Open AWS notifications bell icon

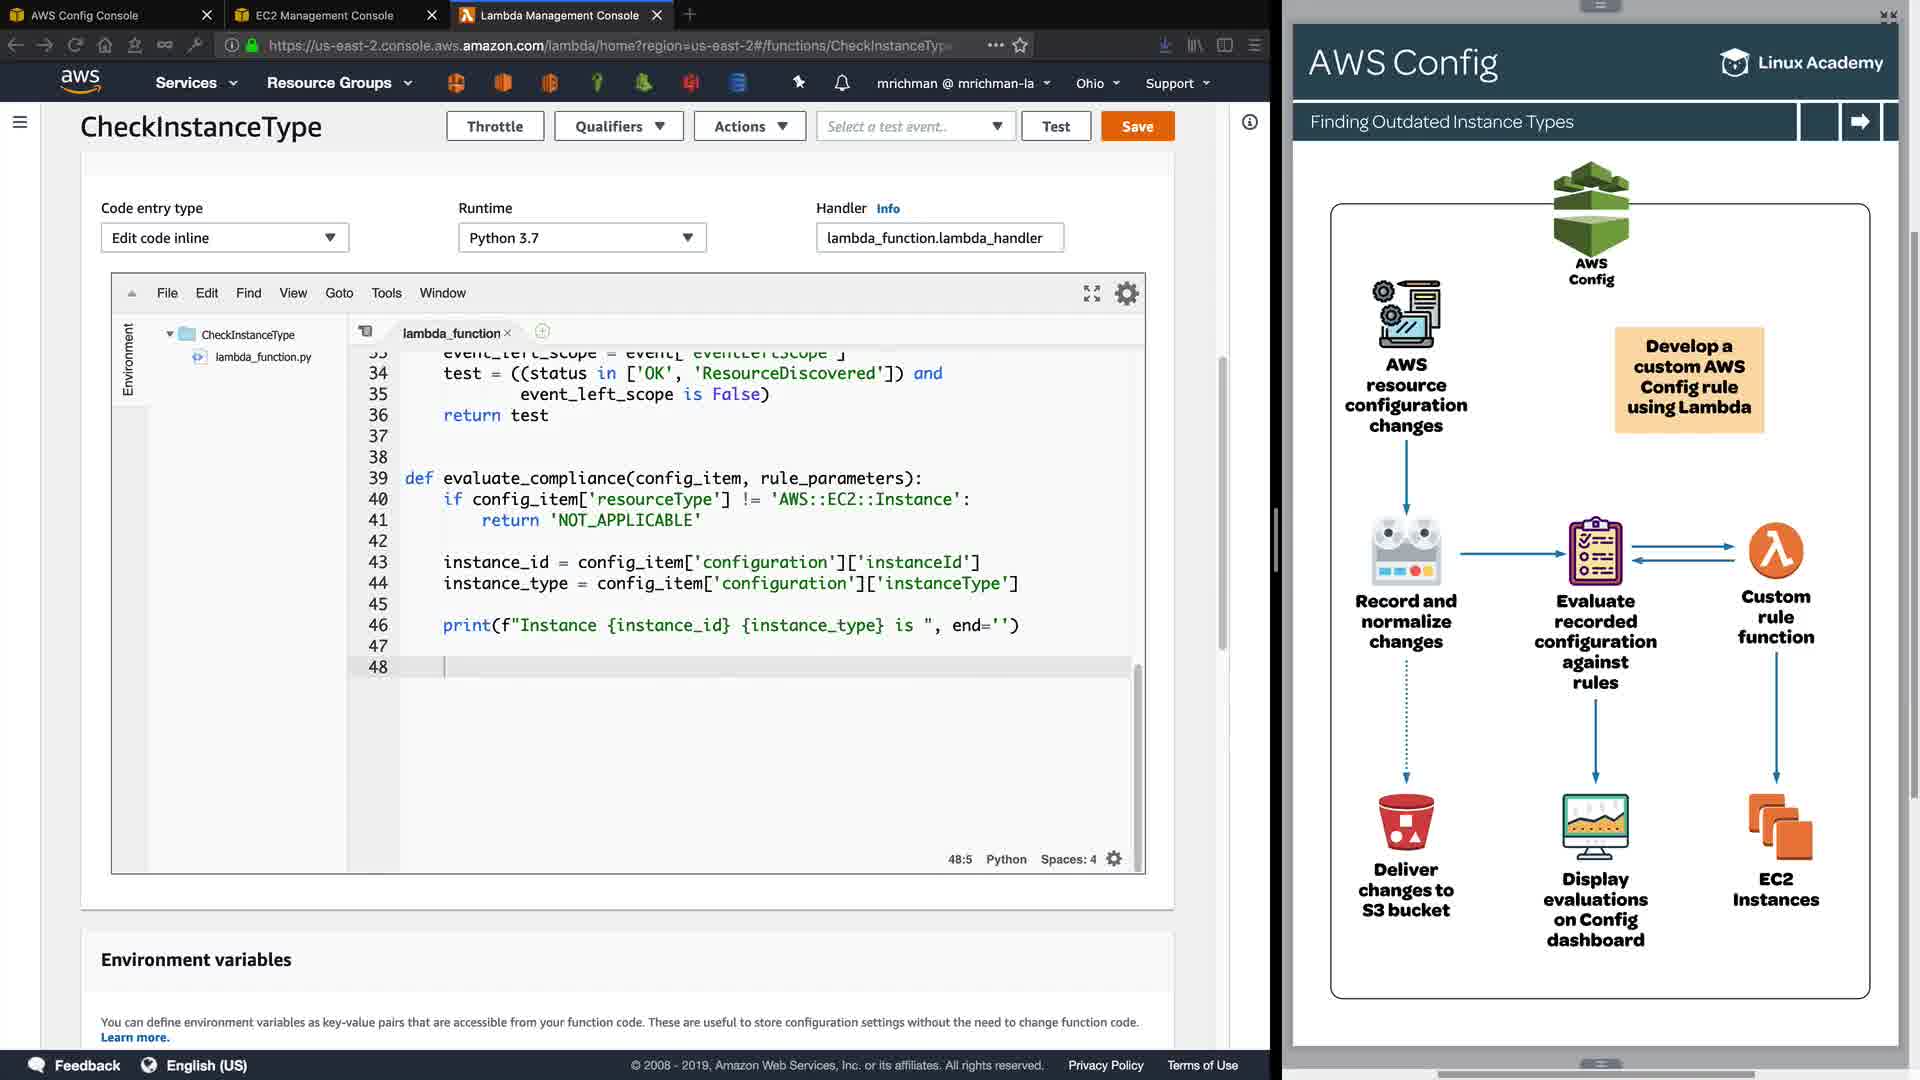[842, 83]
